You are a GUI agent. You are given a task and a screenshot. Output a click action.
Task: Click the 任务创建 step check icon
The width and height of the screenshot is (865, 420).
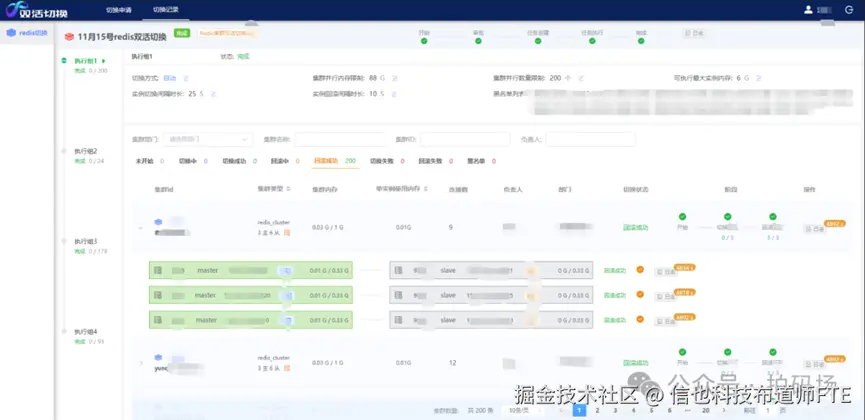tap(538, 41)
